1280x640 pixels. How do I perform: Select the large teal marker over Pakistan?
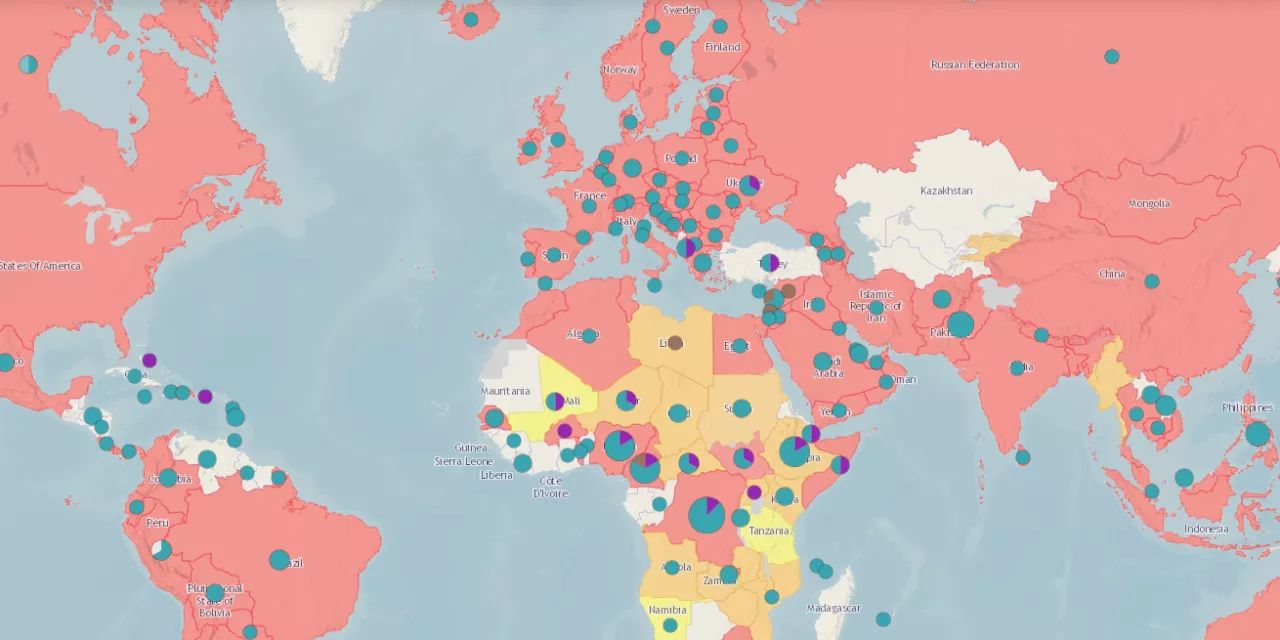pos(960,324)
